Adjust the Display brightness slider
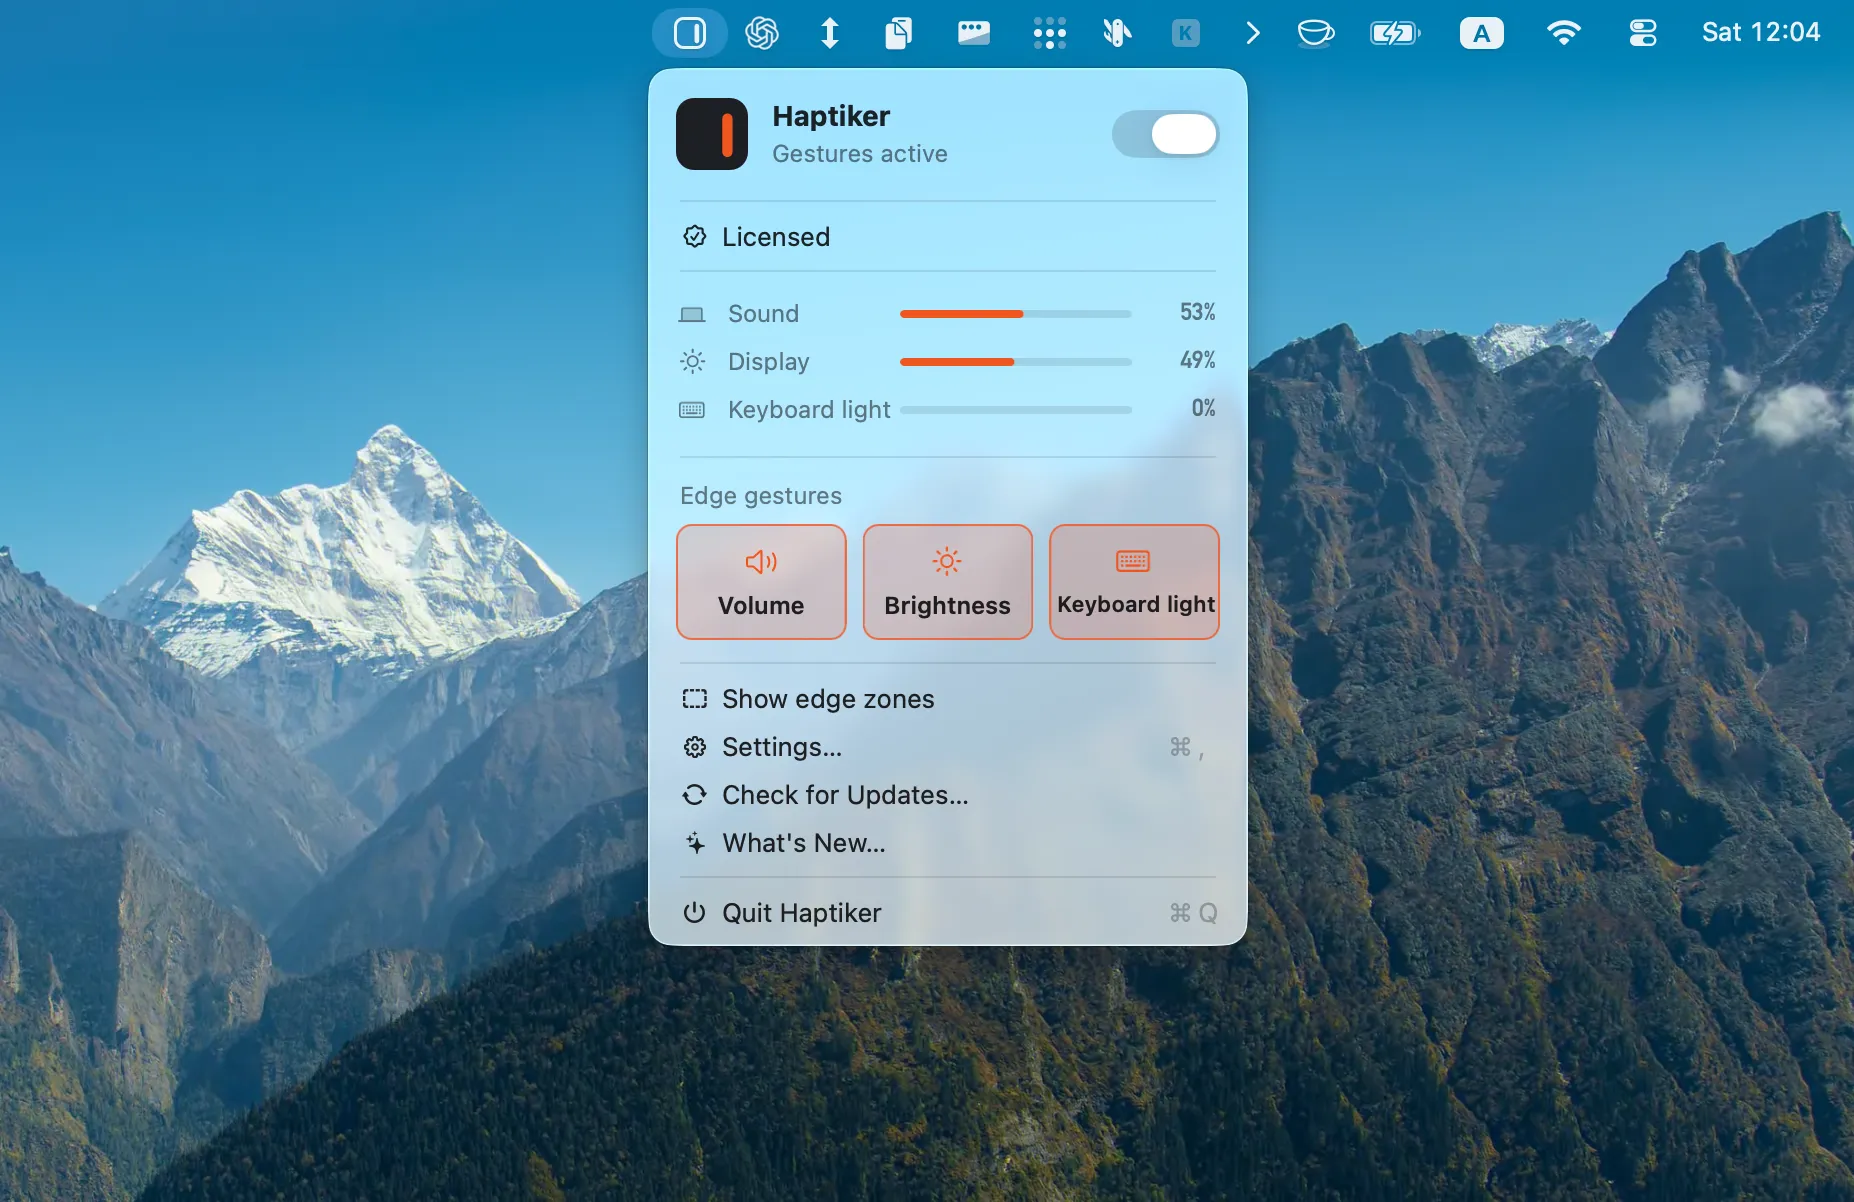 coord(1015,362)
